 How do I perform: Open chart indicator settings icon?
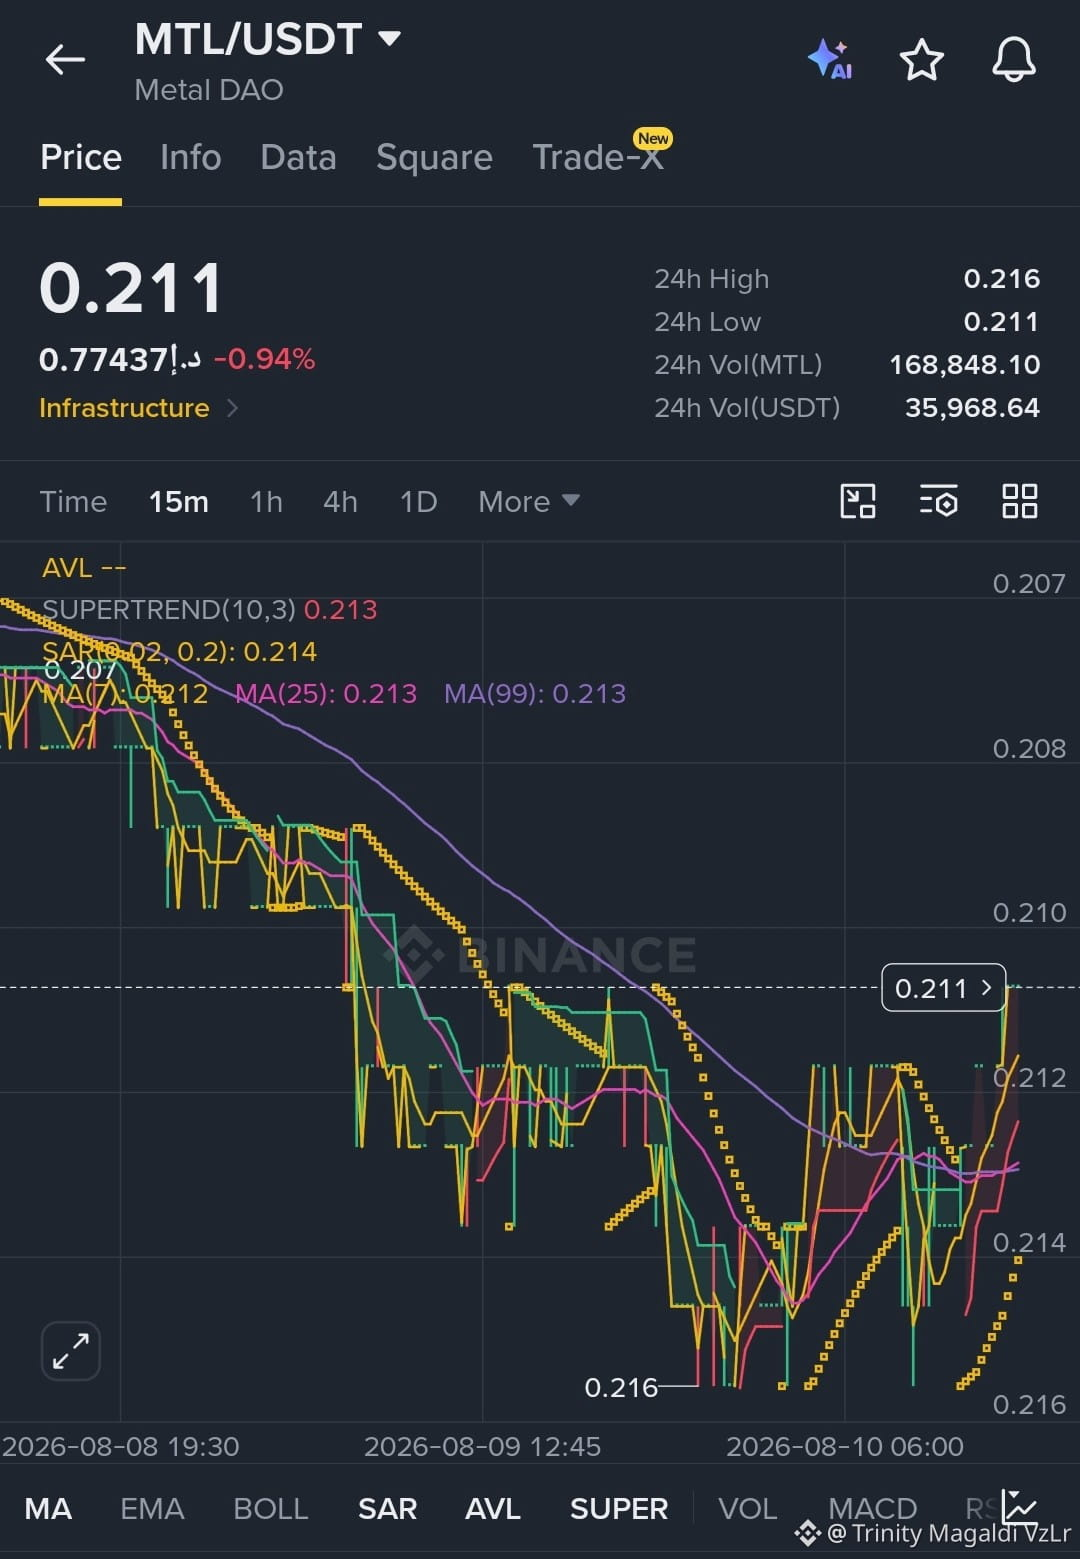point(938,501)
